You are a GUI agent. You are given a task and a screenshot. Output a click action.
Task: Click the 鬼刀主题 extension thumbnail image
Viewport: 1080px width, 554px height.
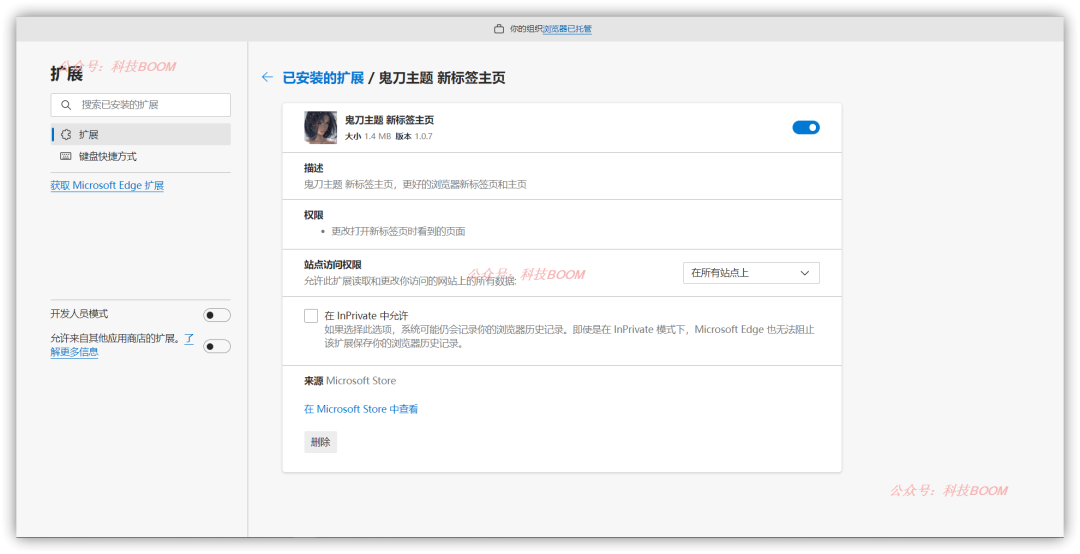tap(320, 127)
